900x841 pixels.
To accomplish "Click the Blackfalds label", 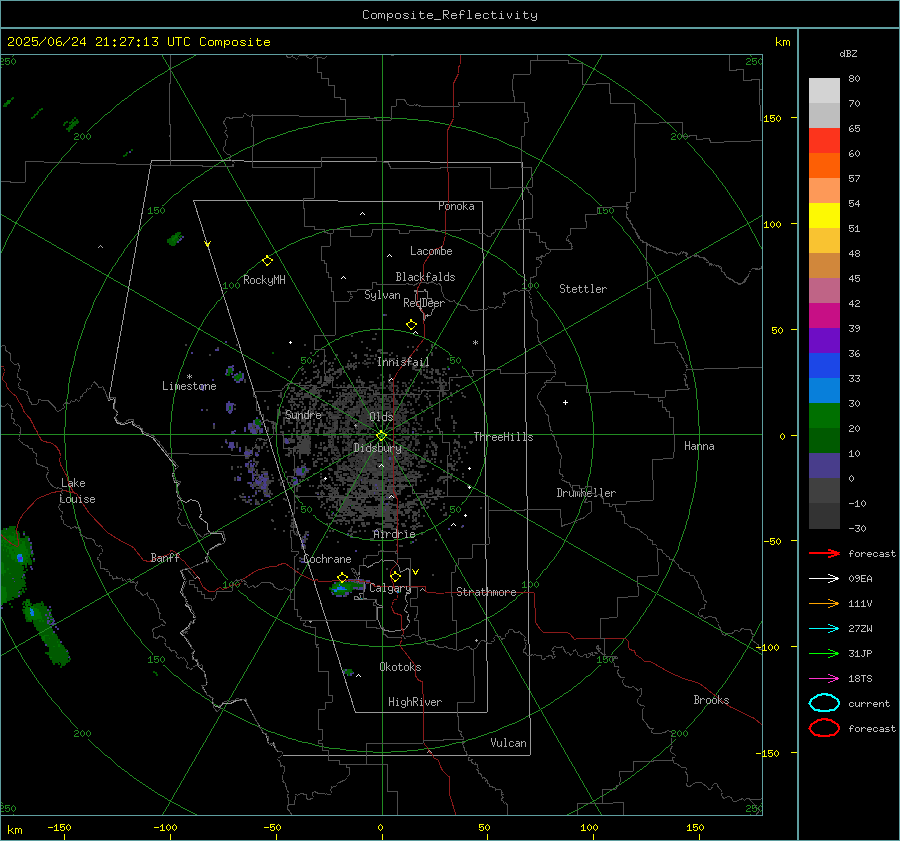I will pyautogui.click(x=425, y=277).
